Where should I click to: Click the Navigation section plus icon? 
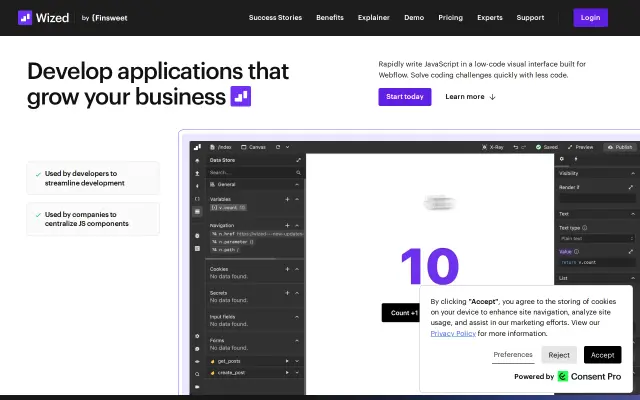(x=287, y=225)
